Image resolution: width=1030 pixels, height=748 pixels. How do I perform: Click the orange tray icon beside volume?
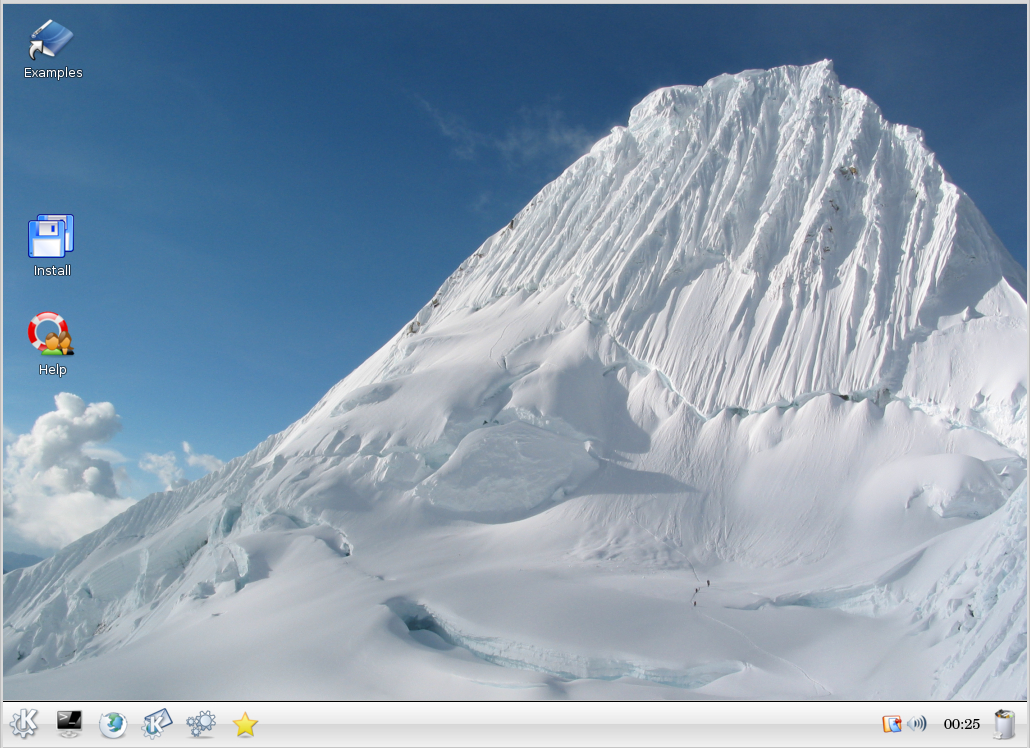pyautogui.click(x=891, y=723)
